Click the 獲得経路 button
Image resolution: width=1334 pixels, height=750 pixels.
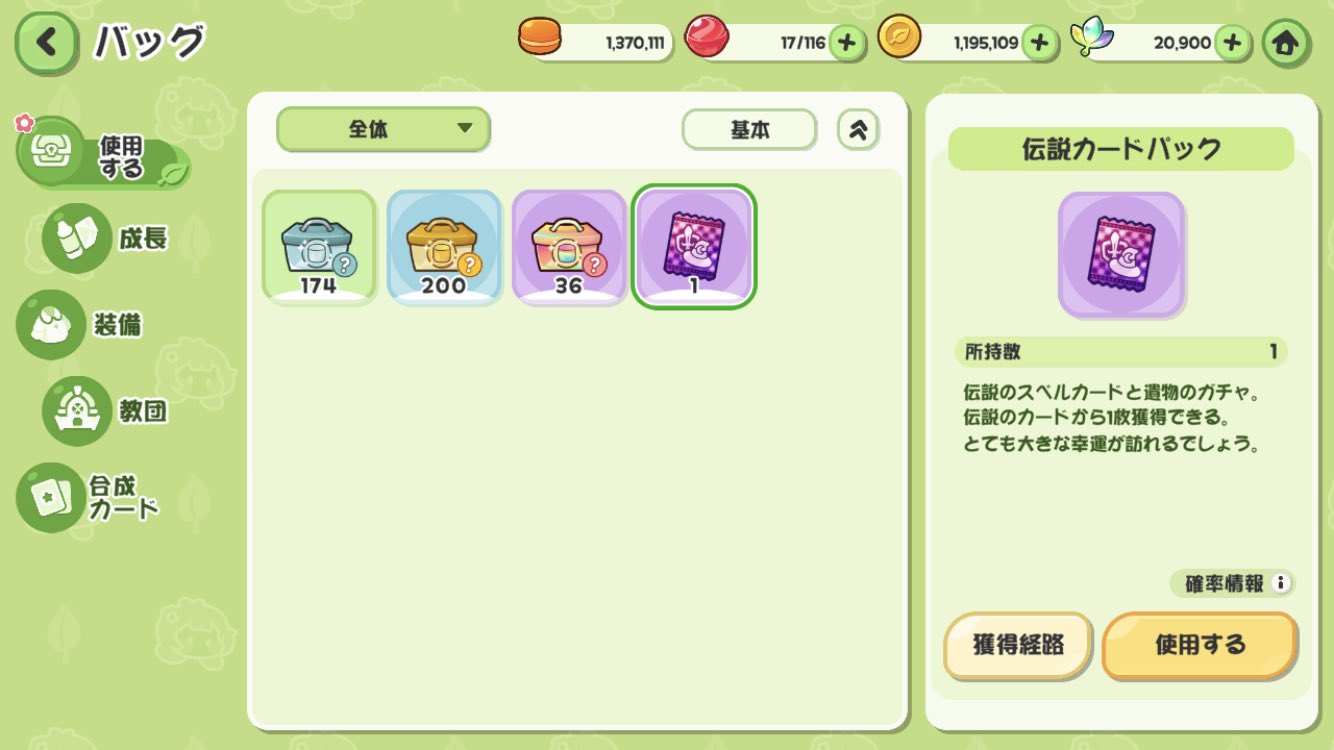pos(1018,646)
